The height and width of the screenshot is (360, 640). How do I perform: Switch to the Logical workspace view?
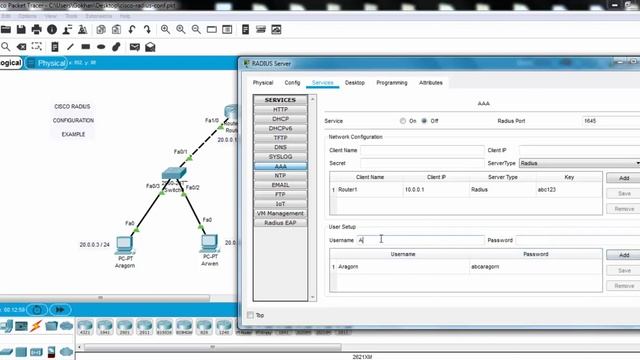pyautogui.click(x=11, y=63)
